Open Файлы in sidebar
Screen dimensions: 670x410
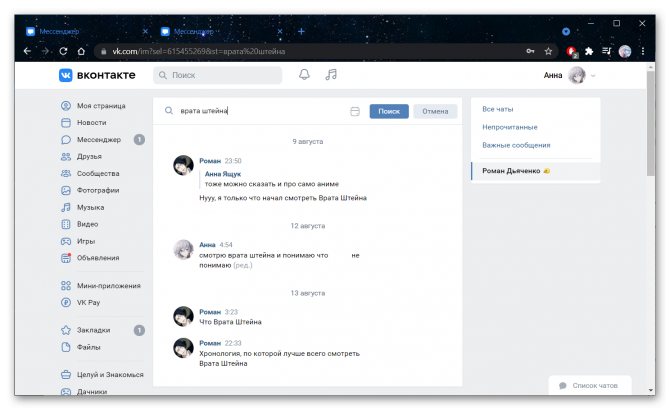pyautogui.click(x=88, y=347)
